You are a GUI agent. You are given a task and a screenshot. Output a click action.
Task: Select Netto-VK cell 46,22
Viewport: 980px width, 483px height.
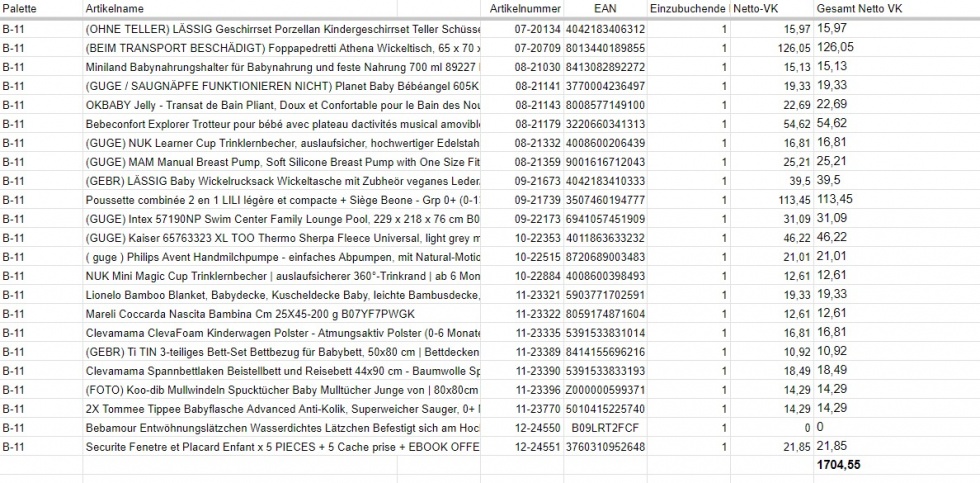[x=771, y=238]
